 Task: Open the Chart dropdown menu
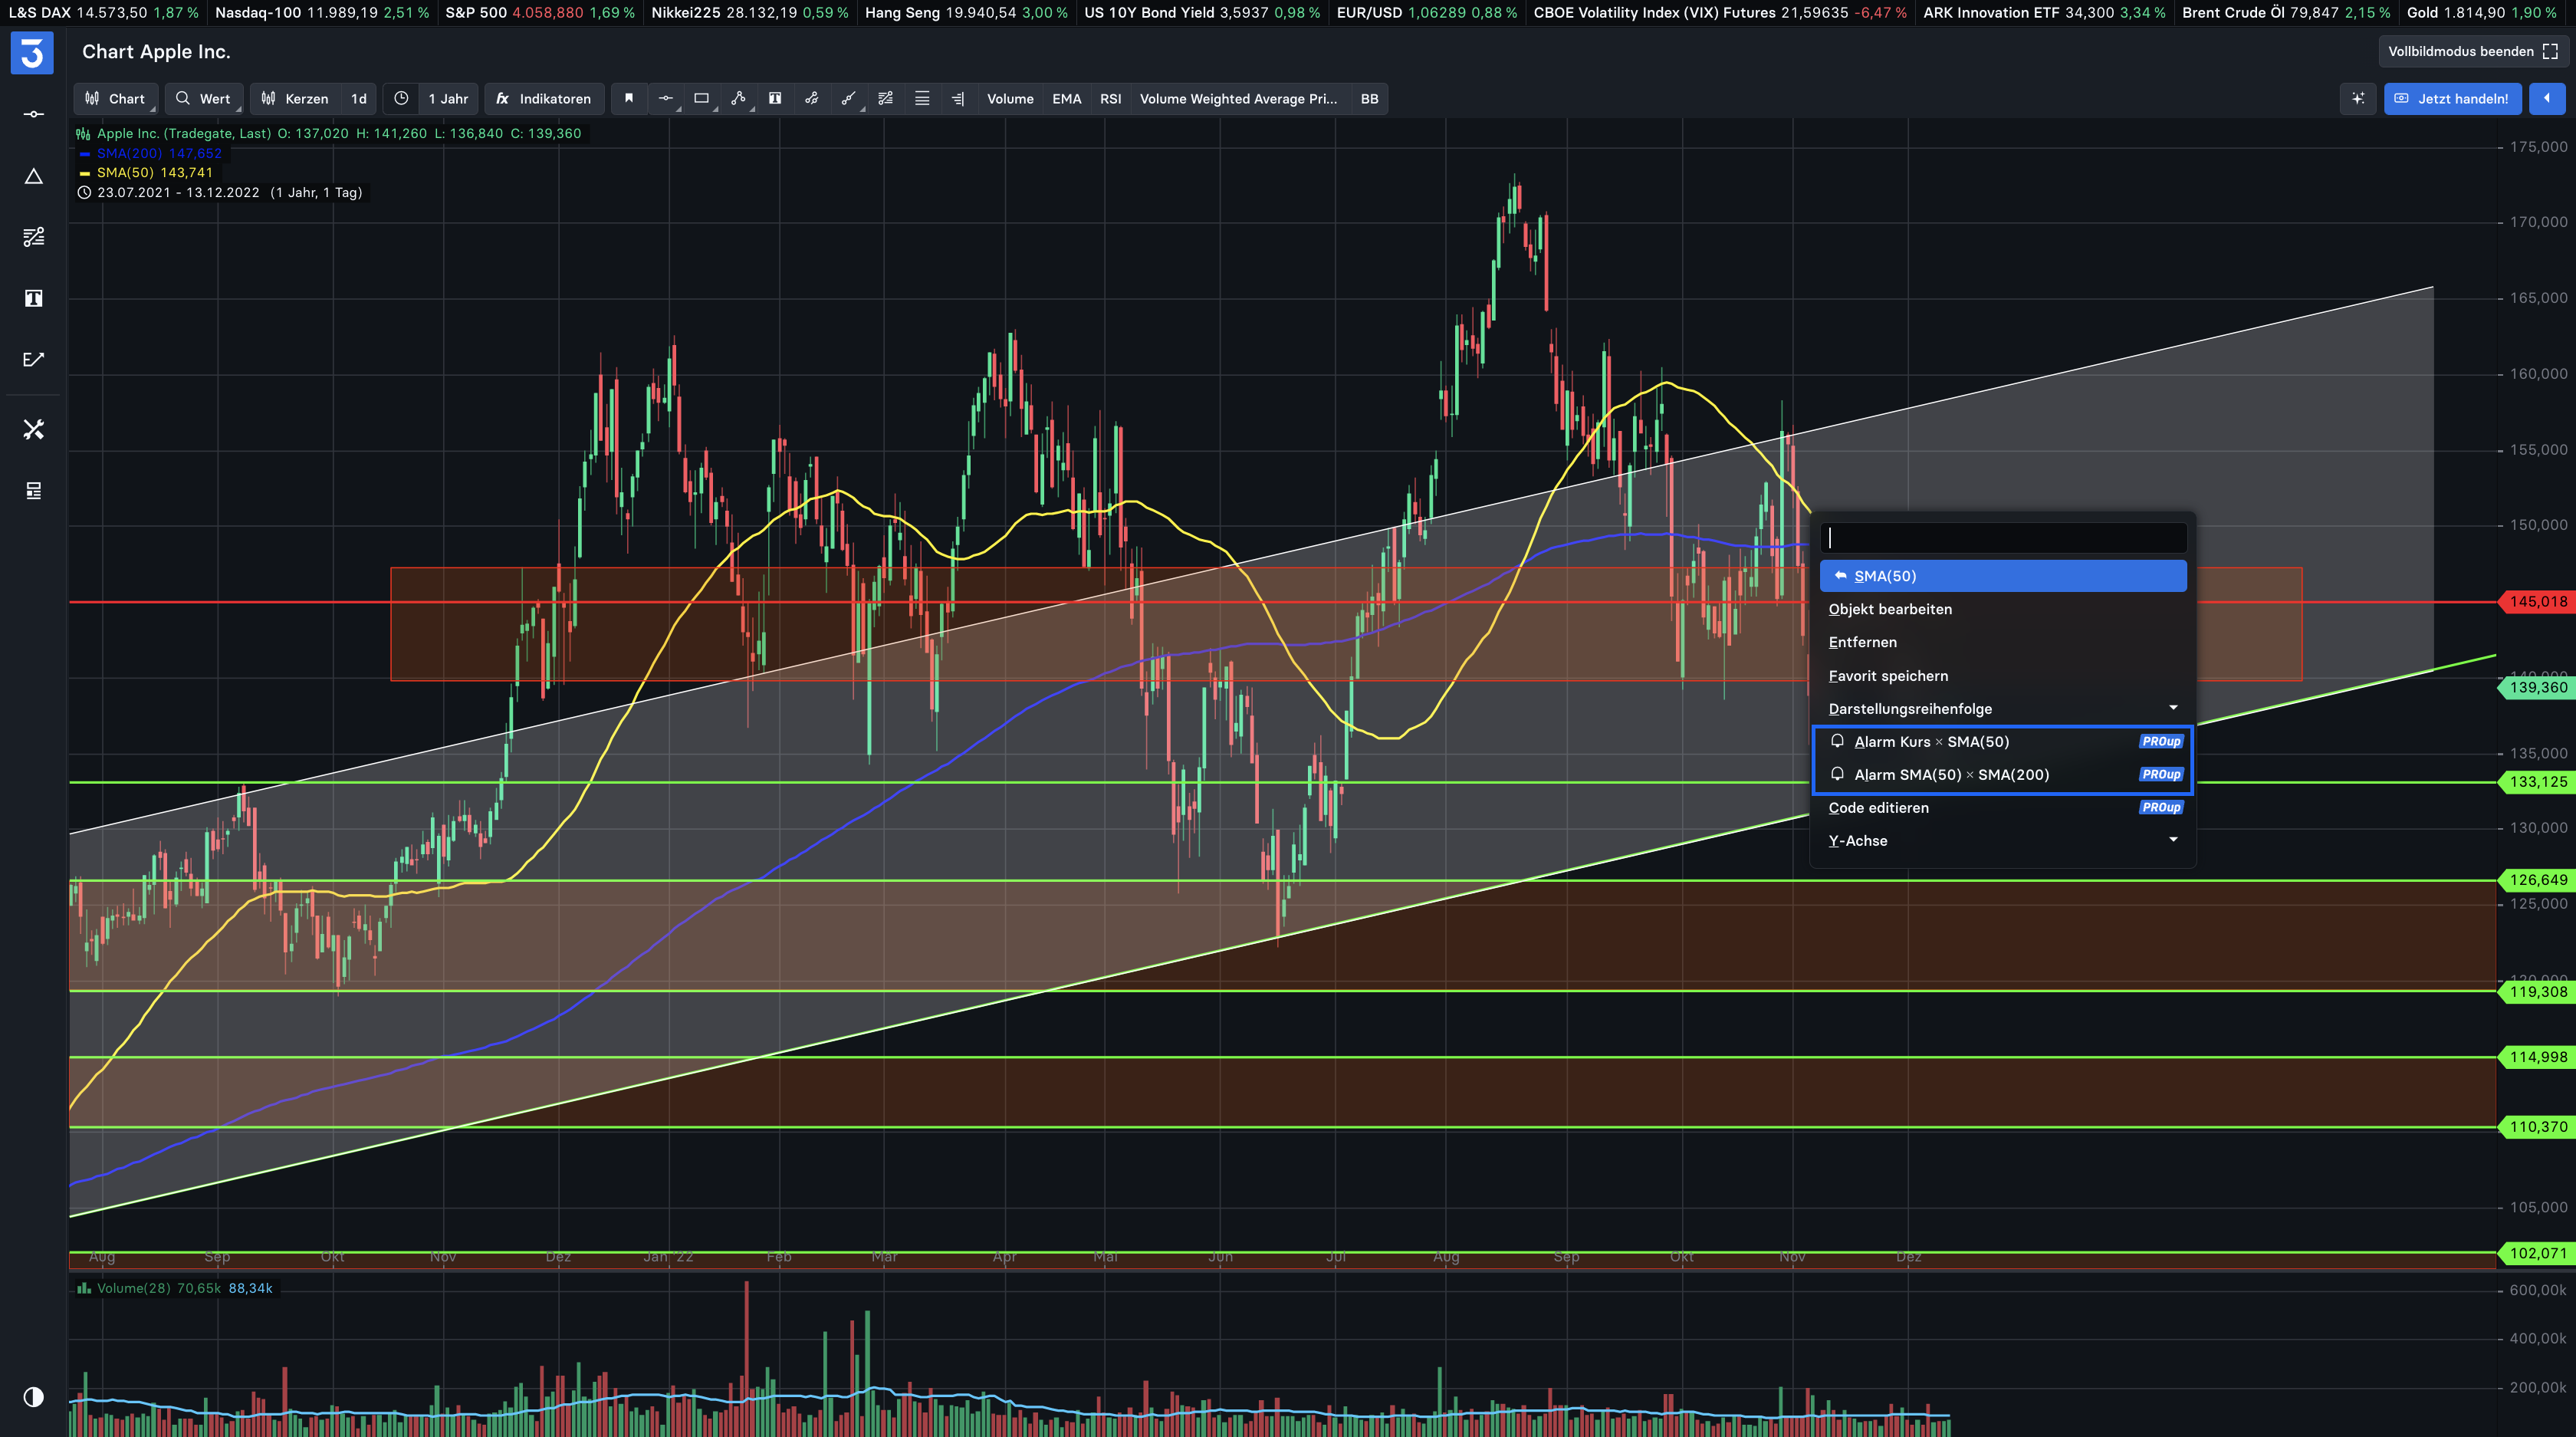(116, 98)
